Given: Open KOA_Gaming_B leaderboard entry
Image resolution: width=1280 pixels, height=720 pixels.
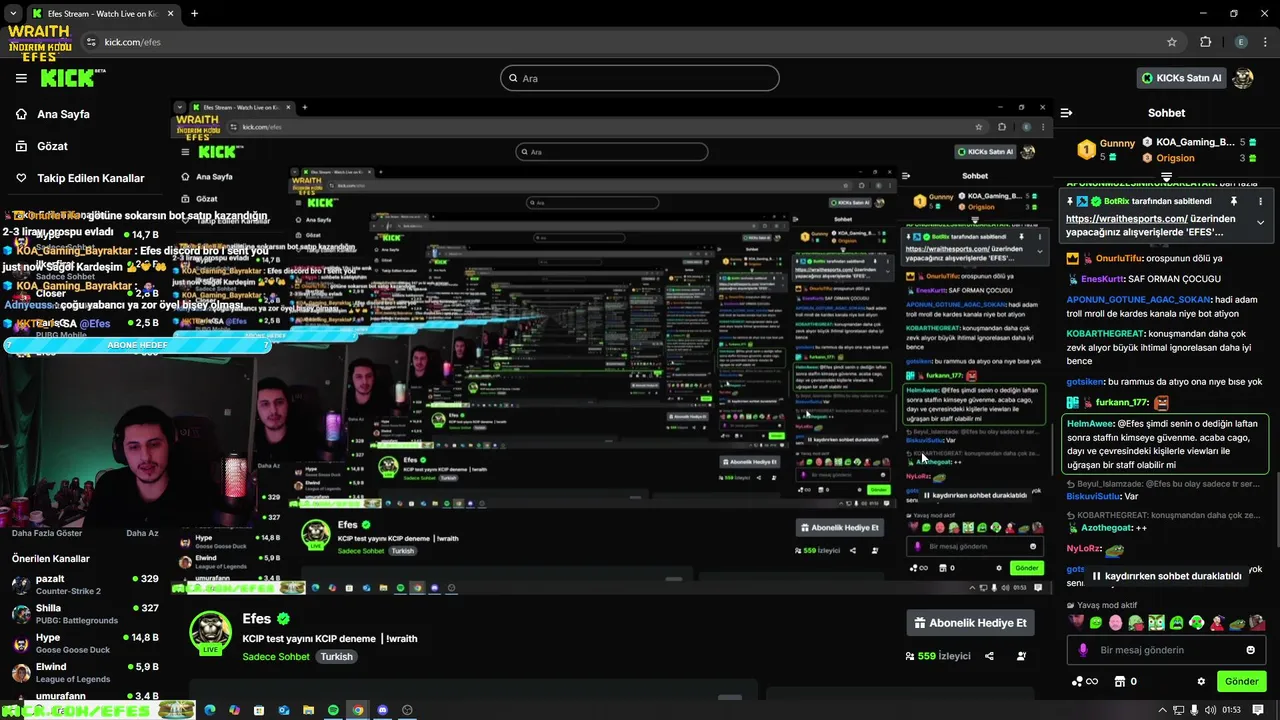Looking at the screenshot, I should coord(1199,143).
